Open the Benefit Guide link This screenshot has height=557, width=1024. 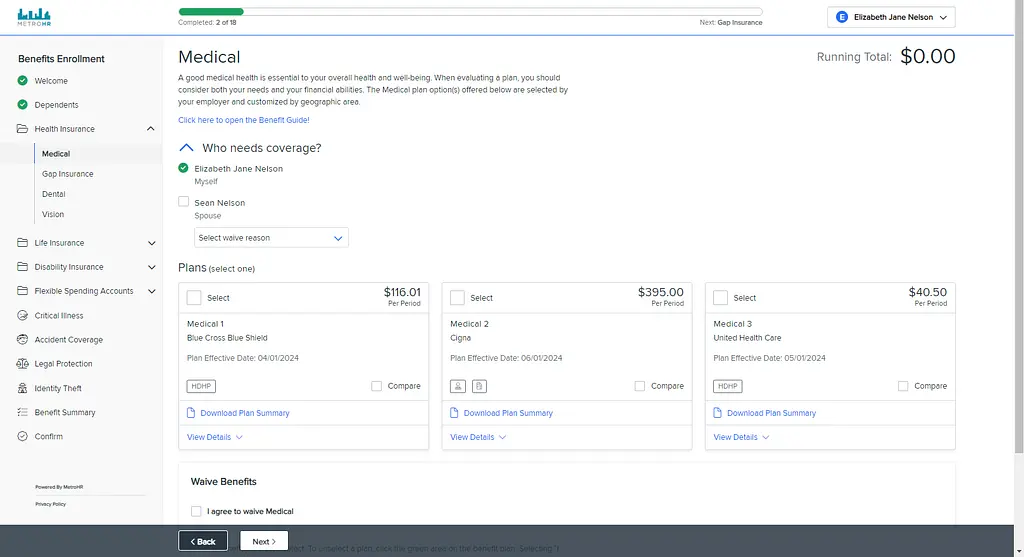244,120
